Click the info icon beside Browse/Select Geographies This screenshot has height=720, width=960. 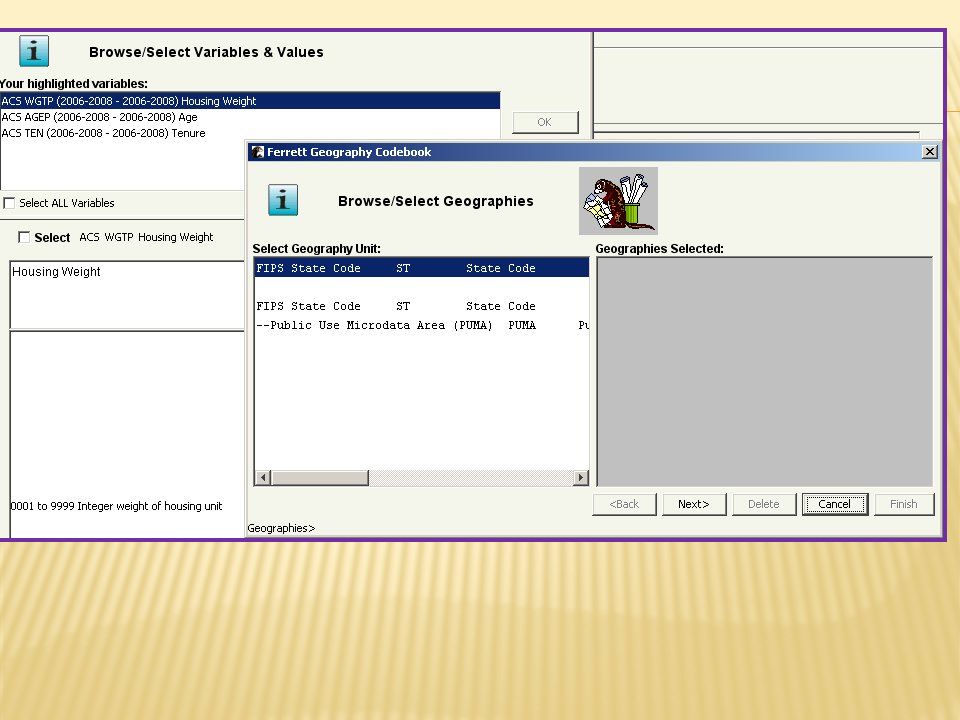283,200
